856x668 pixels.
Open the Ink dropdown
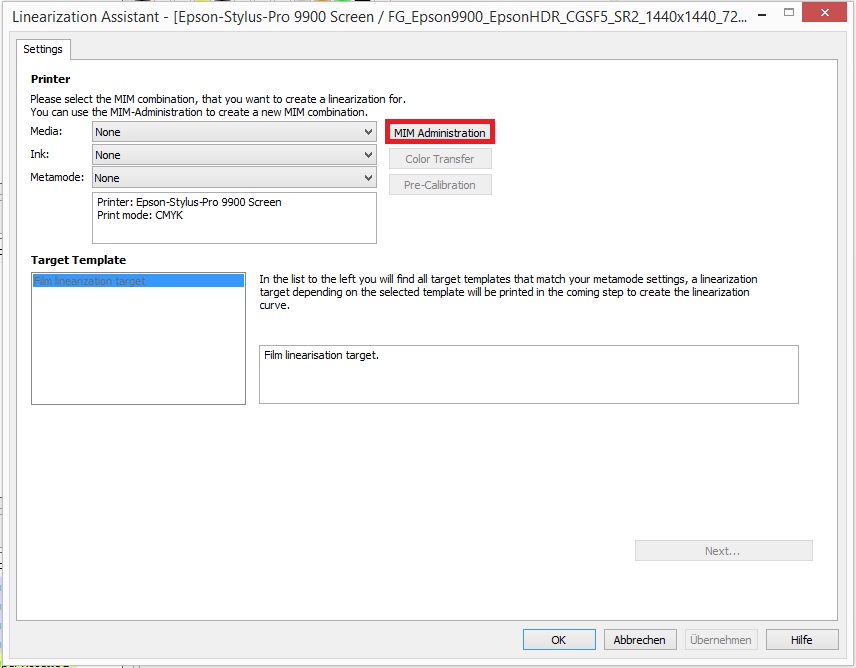click(x=233, y=154)
